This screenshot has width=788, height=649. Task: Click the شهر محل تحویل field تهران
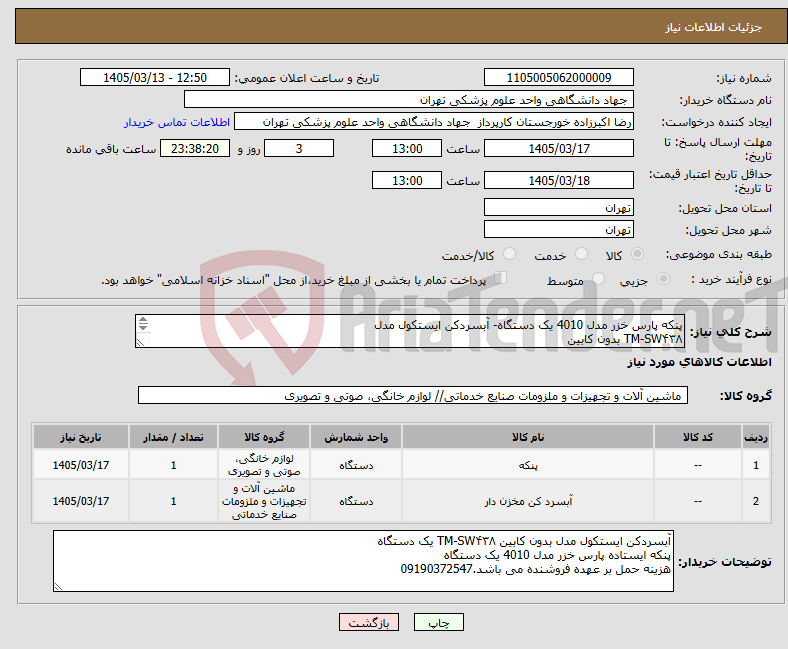click(x=558, y=229)
